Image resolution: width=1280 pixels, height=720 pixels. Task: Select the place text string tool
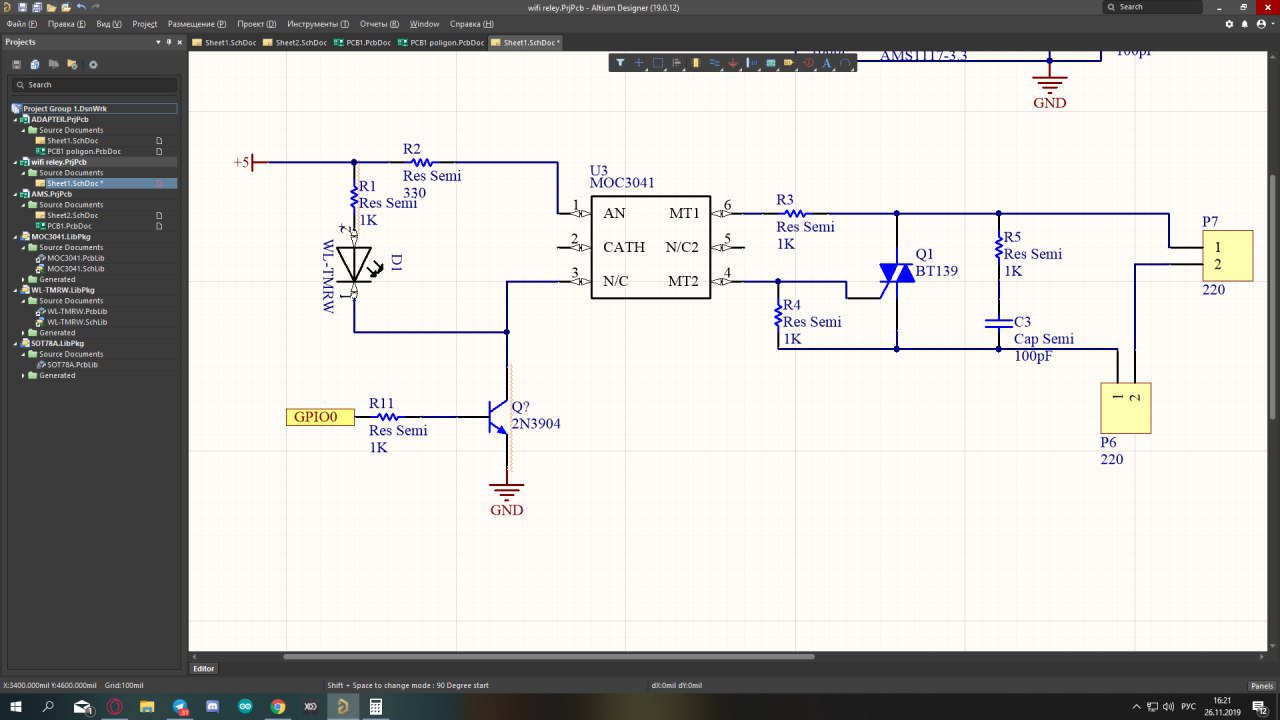tap(827, 63)
